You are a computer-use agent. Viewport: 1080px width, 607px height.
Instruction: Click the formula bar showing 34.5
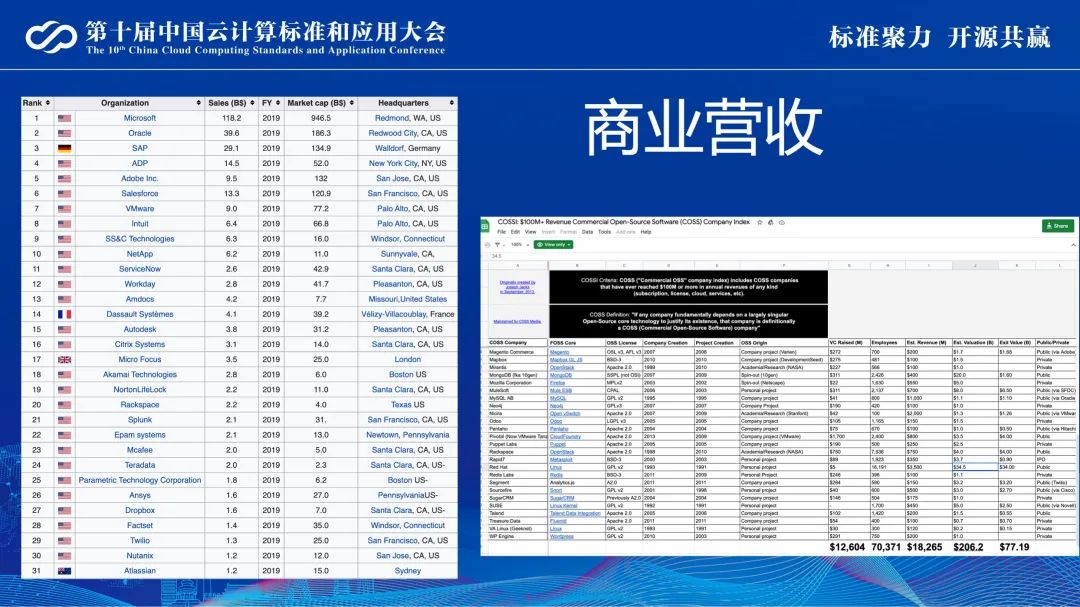(778, 256)
